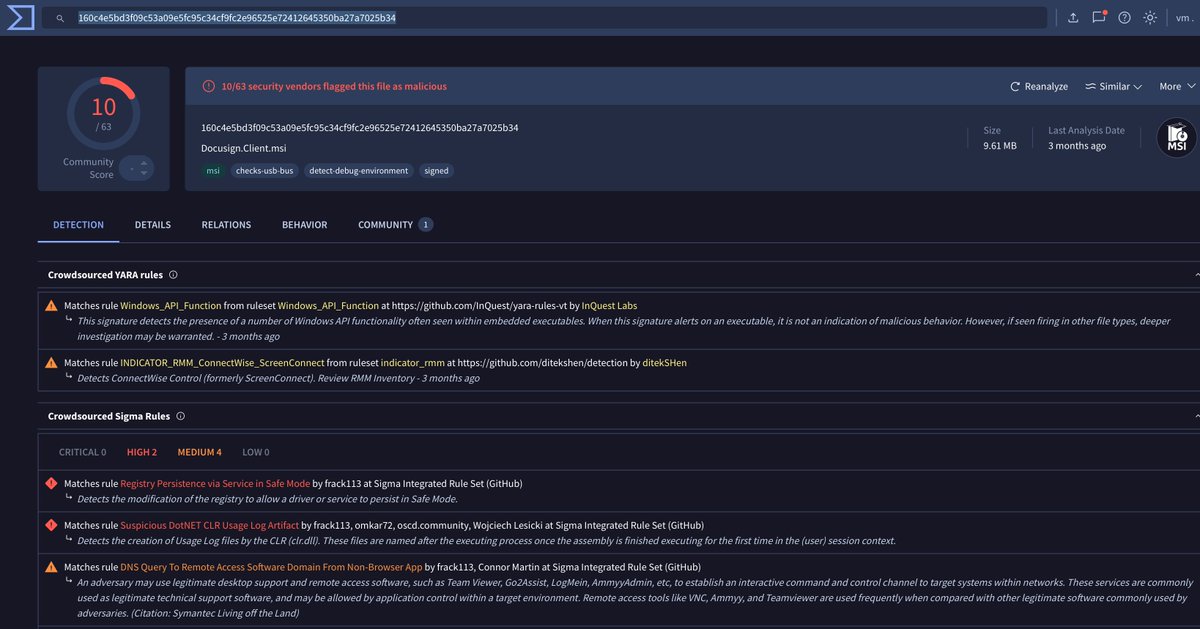
Task: Click the checks-usb-bus tag
Action: 265,171
